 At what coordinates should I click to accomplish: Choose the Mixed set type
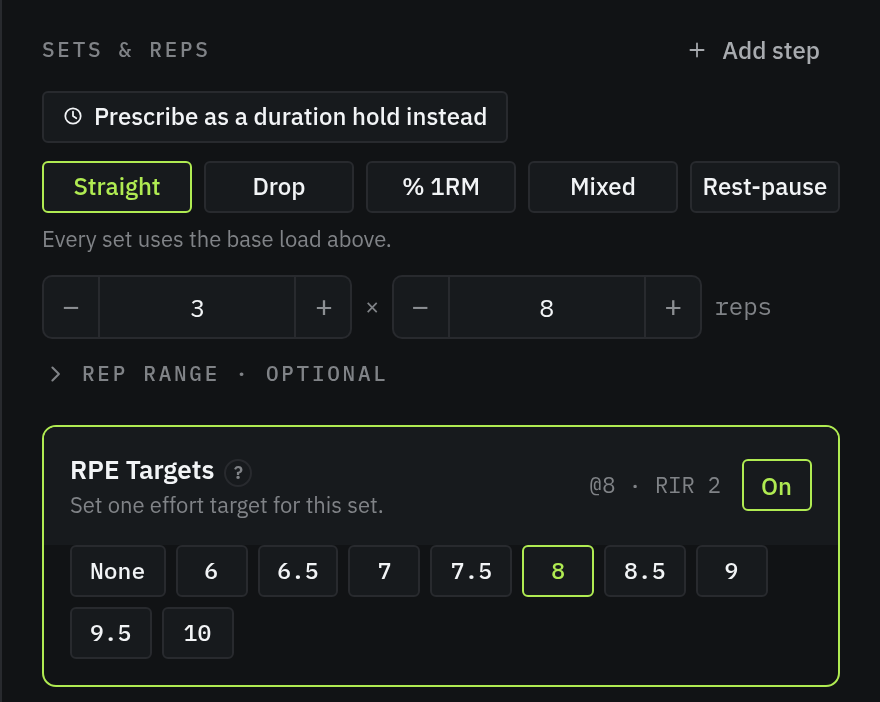pyautogui.click(x=603, y=187)
